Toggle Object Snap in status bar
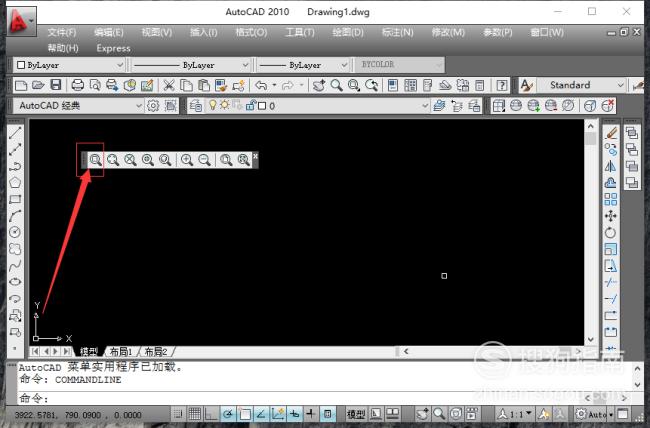 pyautogui.click(x=244, y=413)
